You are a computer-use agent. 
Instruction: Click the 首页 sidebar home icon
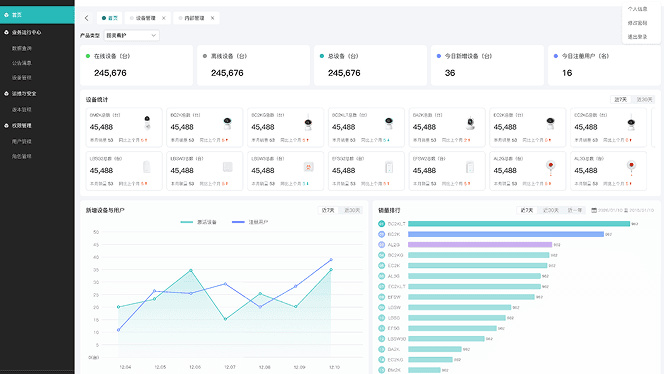click(x=6, y=15)
